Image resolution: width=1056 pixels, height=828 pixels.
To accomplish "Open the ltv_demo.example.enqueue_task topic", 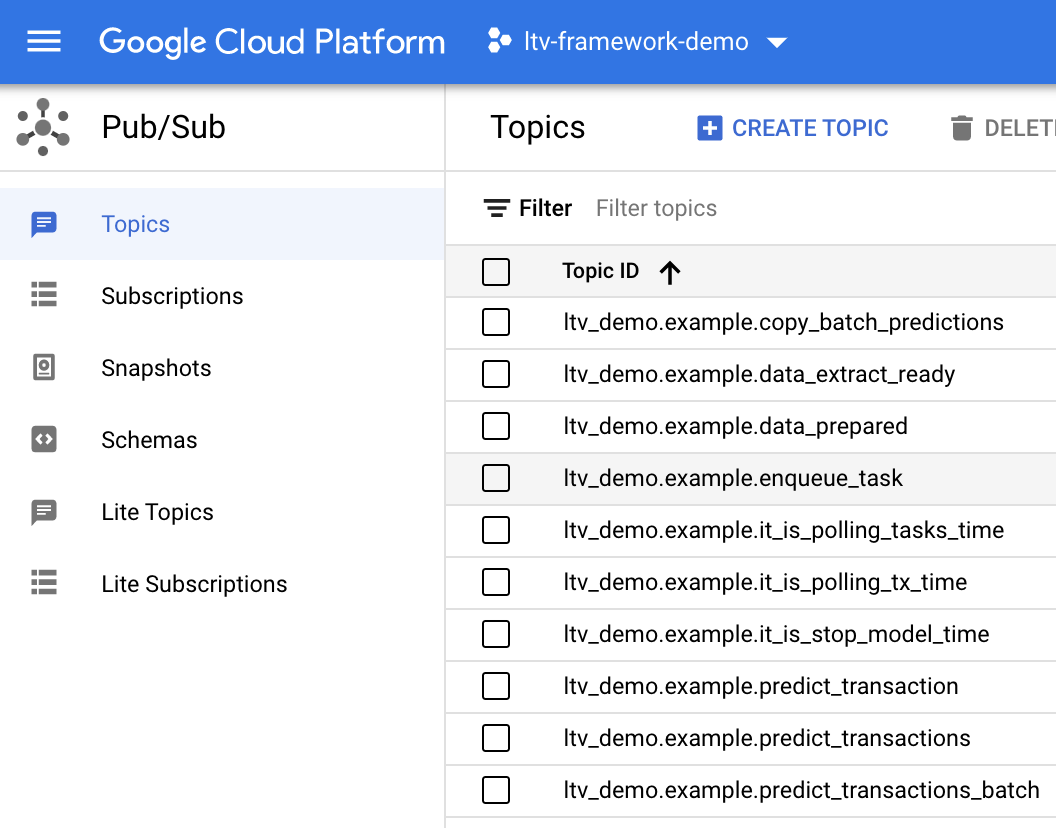I will [x=733, y=478].
